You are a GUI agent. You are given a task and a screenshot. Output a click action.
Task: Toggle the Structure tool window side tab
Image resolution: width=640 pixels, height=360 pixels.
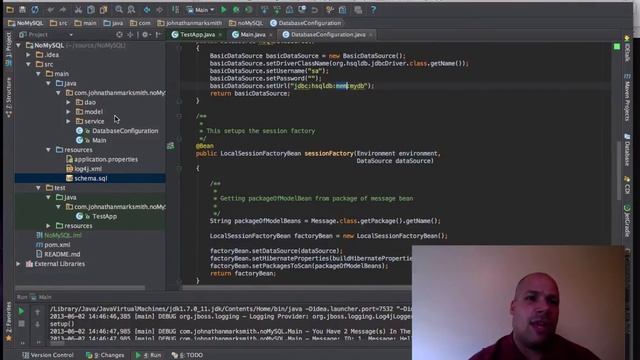tap(8, 98)
